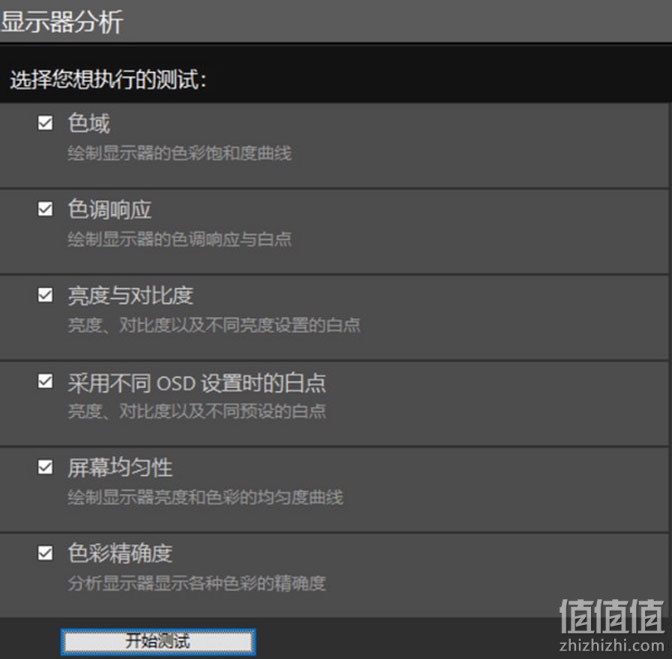Image resolution: width=672 pixels, height=659 pixels.
Task: Click the 显示器分析 heading
Action: click(x=62, y=21)
